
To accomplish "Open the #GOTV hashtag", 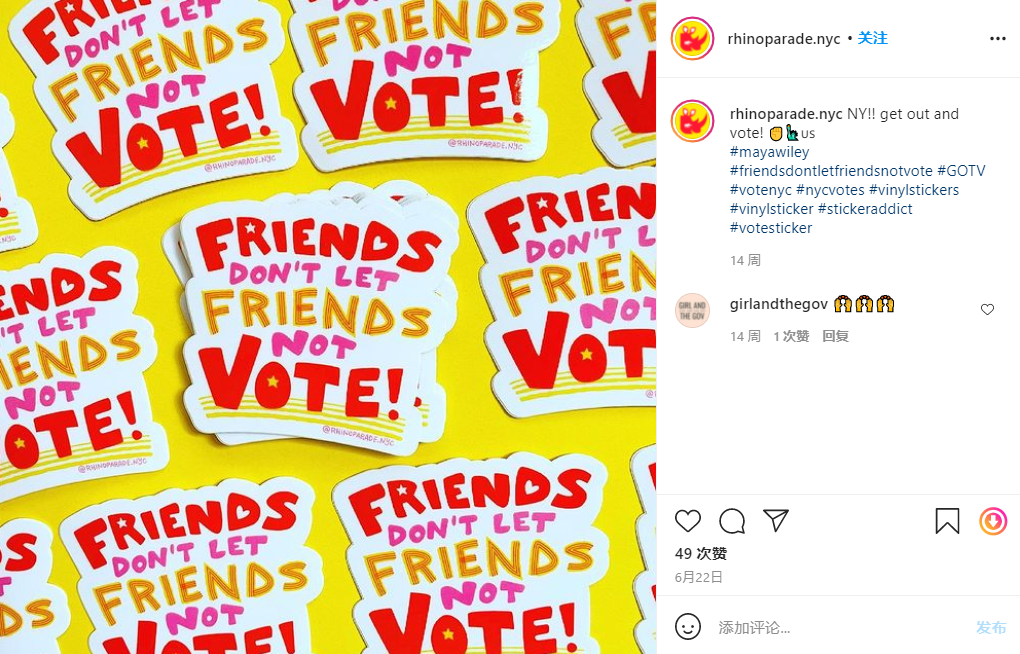I will pos(961,171).
